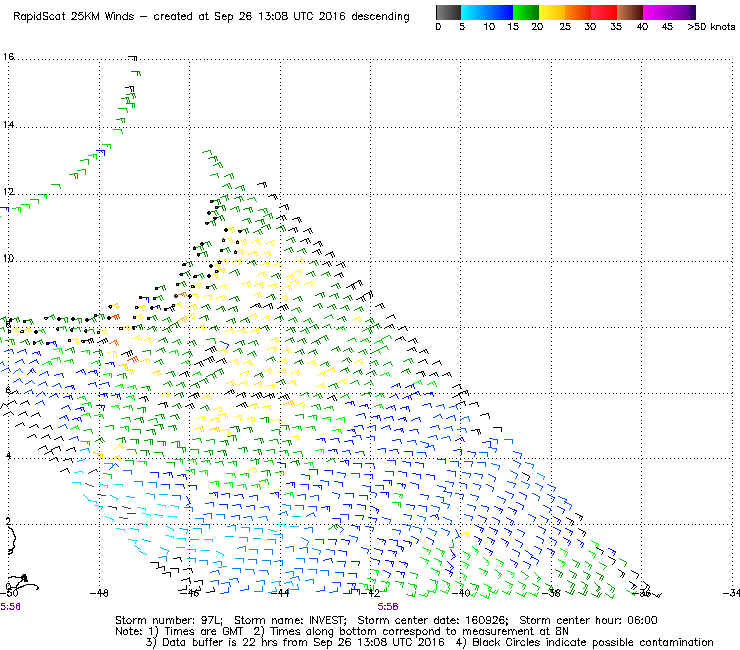Select the green 15-20 knots legend swatch
The image size is (740, 650).
[526, 12]
